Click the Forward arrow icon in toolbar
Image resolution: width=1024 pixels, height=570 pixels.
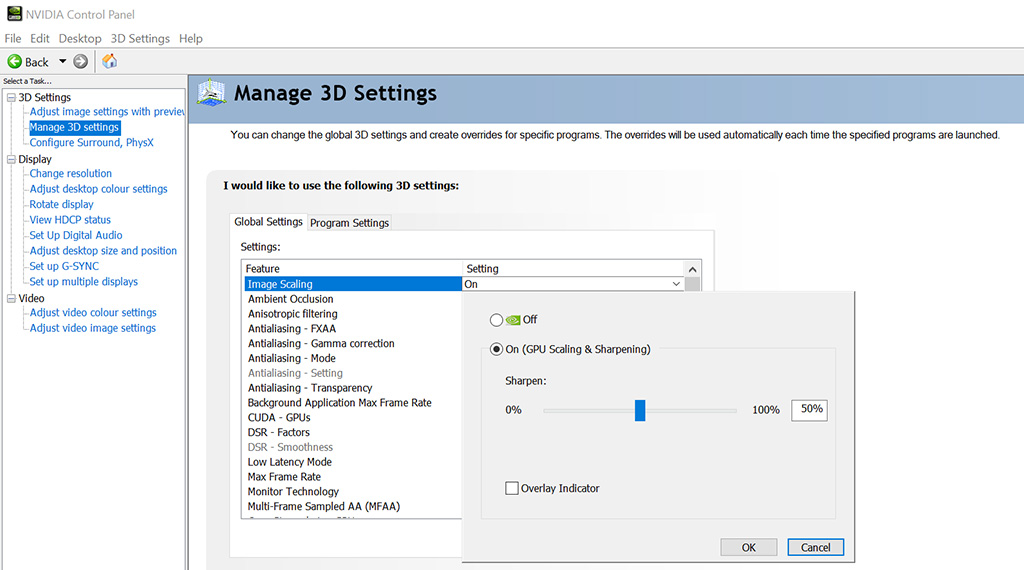[80, 61]
